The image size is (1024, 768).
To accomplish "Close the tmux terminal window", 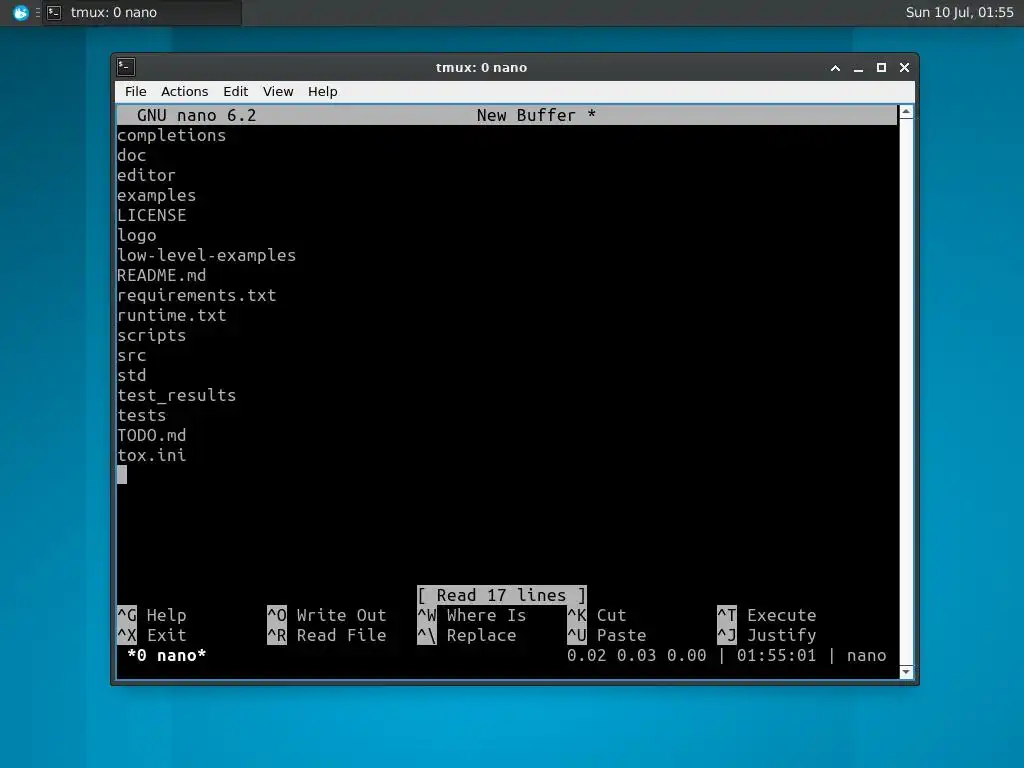I will [x=904, y=68].
